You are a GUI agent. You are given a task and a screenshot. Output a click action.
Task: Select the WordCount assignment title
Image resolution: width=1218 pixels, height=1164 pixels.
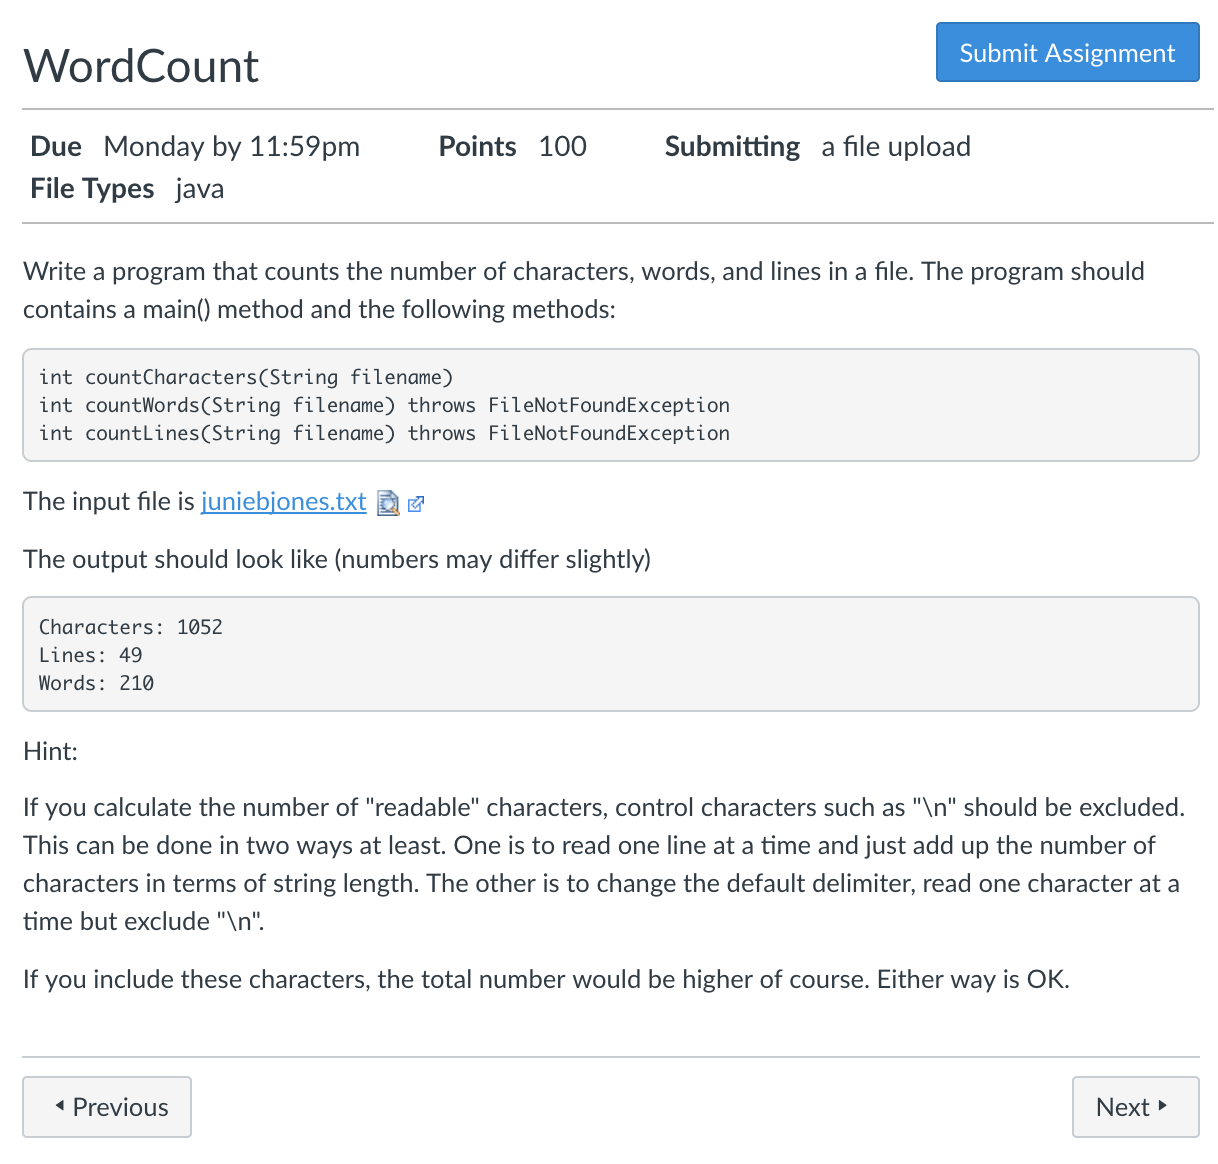pyautogui.click(x=141, y=66)
